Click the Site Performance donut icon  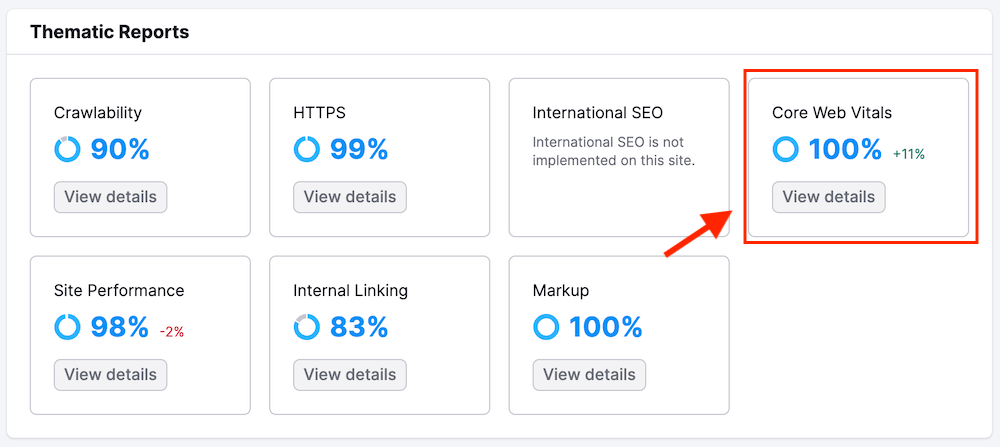point(67,327)
